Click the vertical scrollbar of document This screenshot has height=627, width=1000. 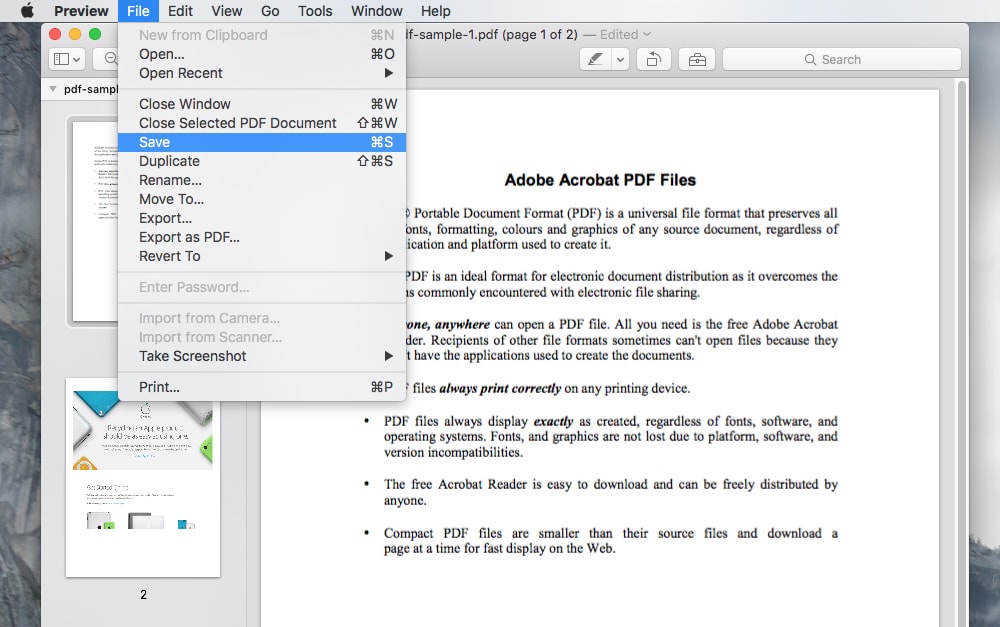(962, 352)
